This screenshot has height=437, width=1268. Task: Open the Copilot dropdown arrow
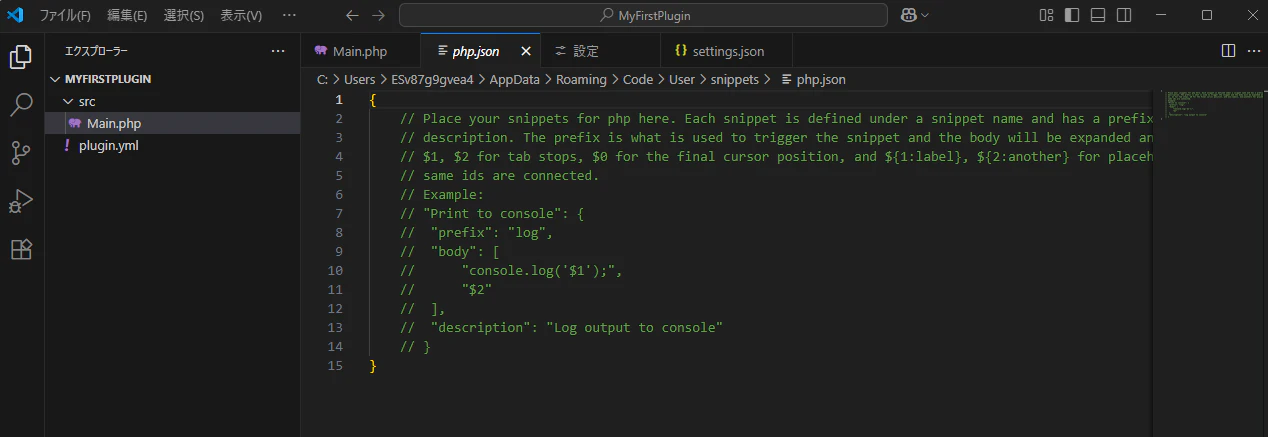[x=925, y=15]
